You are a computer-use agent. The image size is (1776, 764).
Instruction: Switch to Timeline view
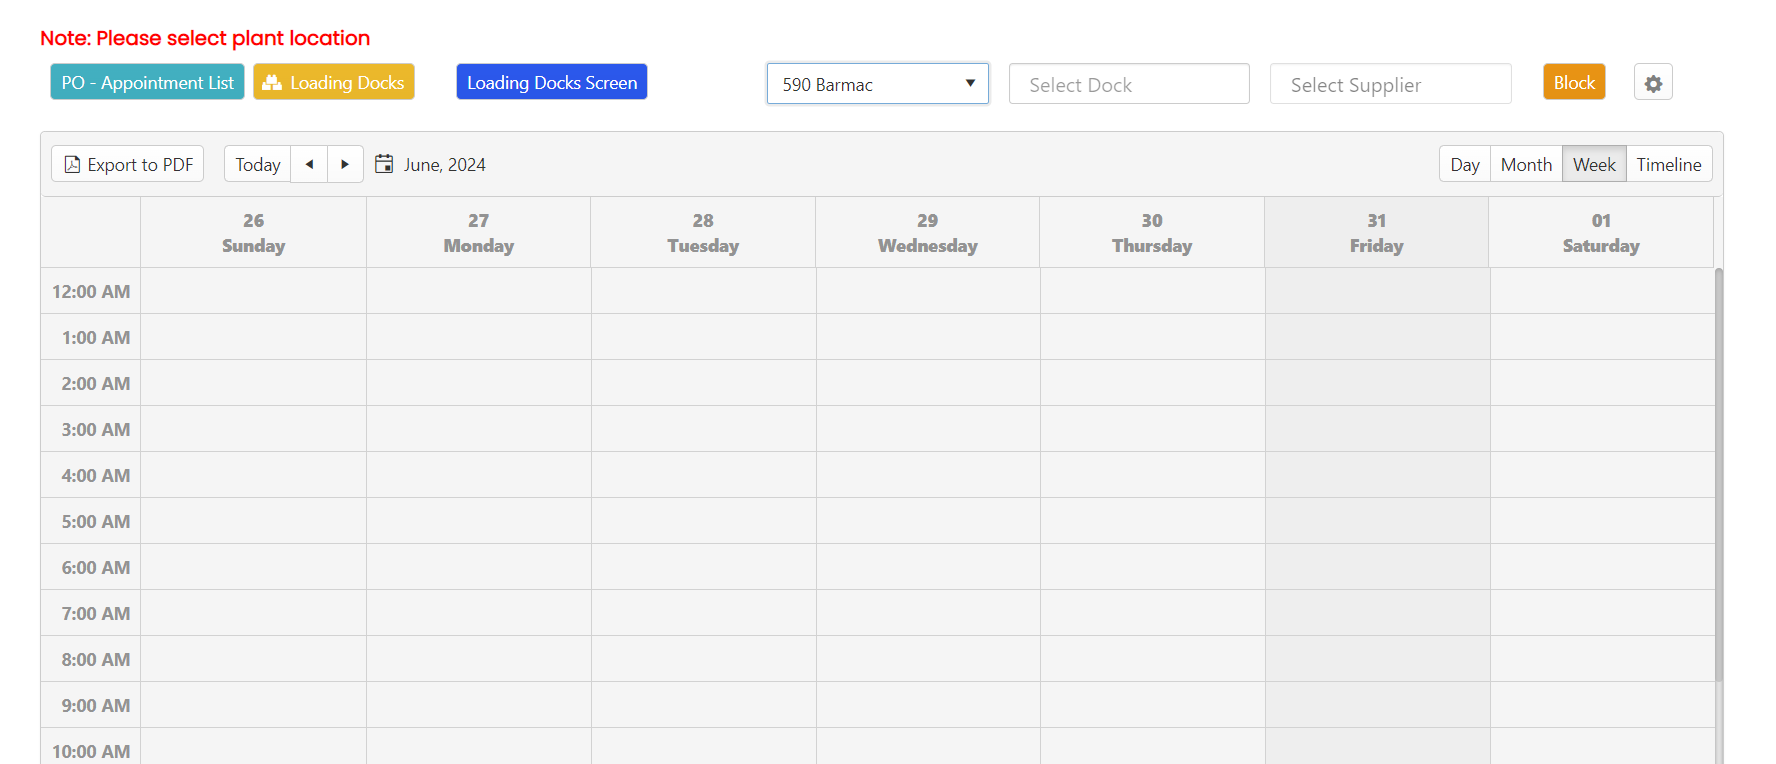pos(1668,164)
